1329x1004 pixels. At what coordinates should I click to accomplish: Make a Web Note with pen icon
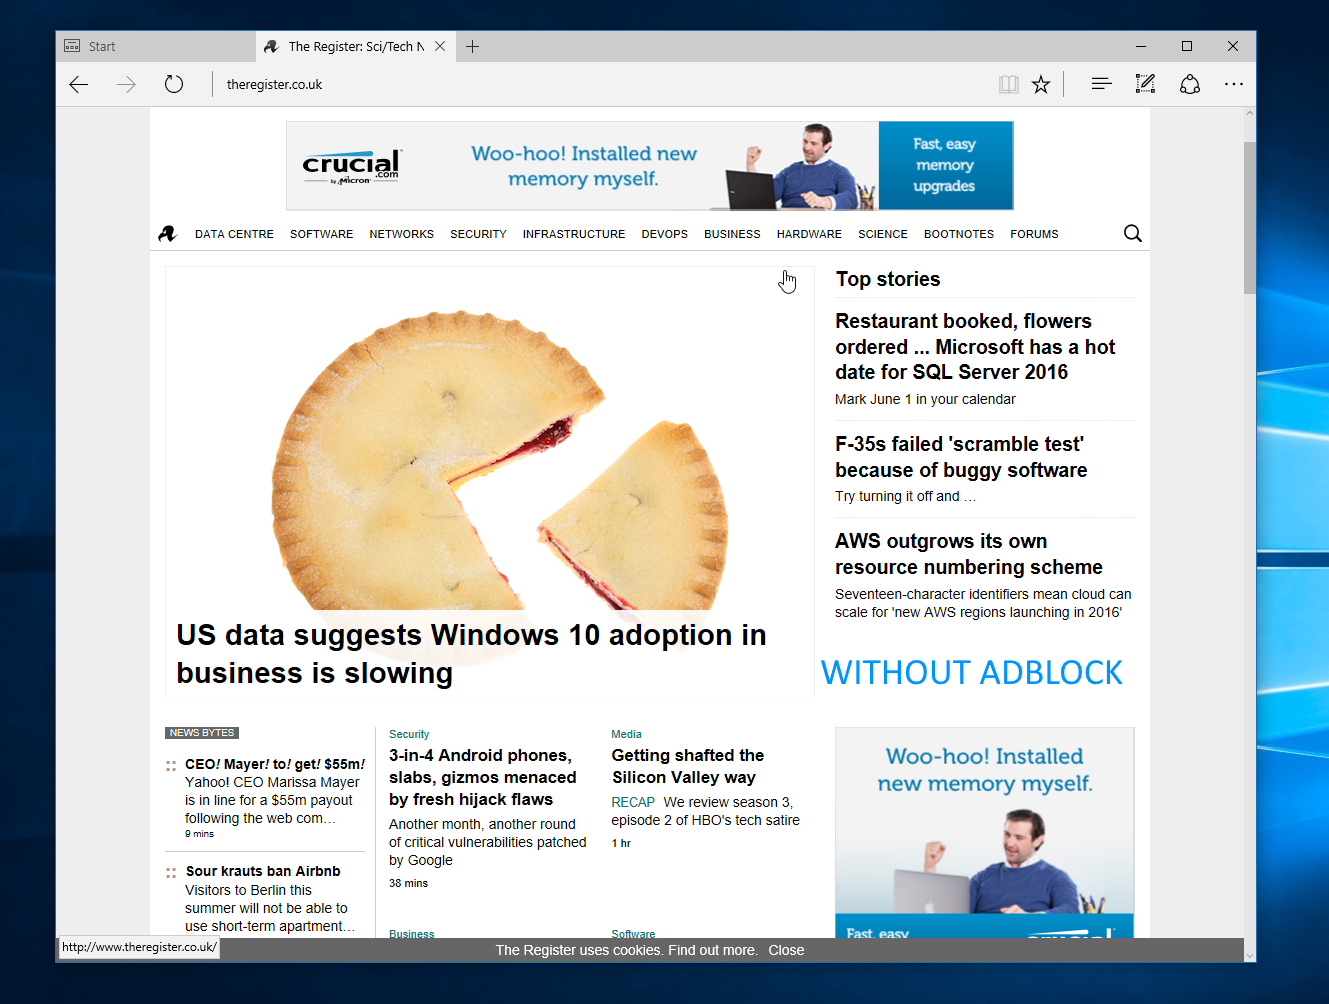click(1145, 84)
